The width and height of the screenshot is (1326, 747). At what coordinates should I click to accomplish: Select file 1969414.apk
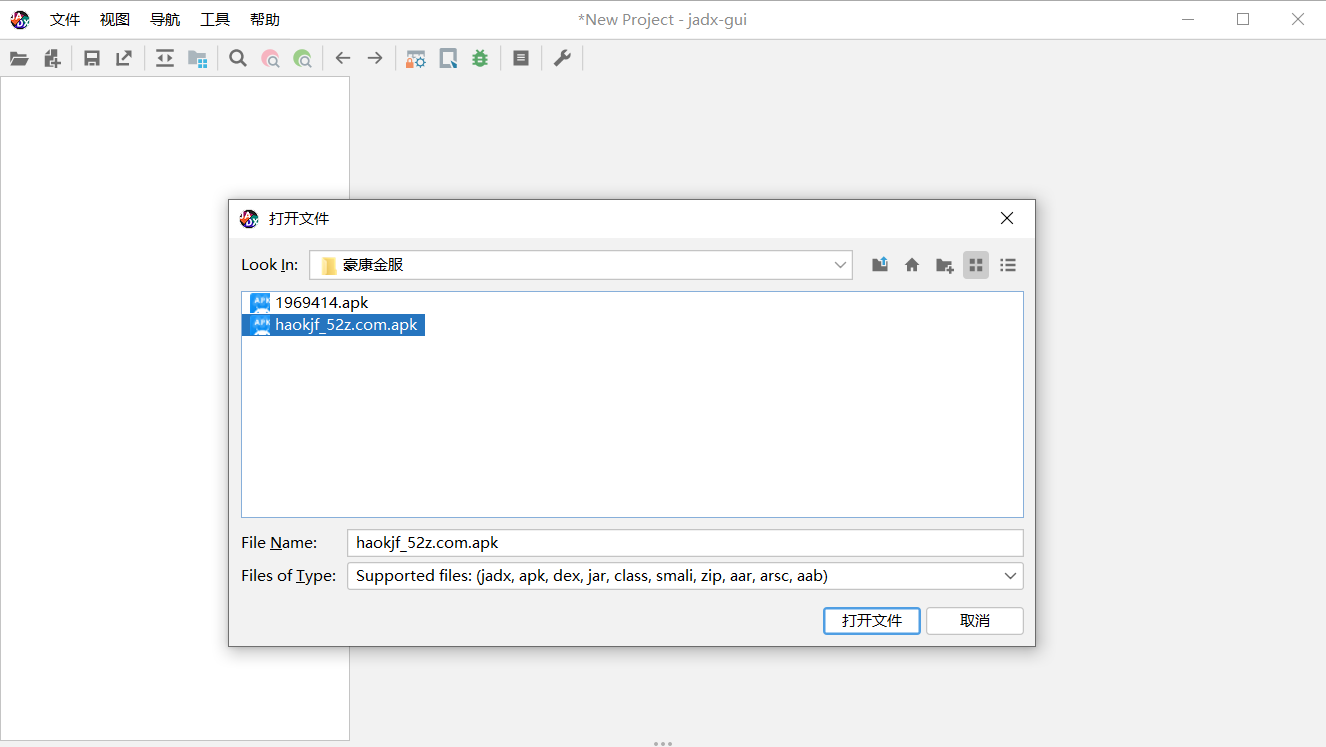click(x=310, y=302)
